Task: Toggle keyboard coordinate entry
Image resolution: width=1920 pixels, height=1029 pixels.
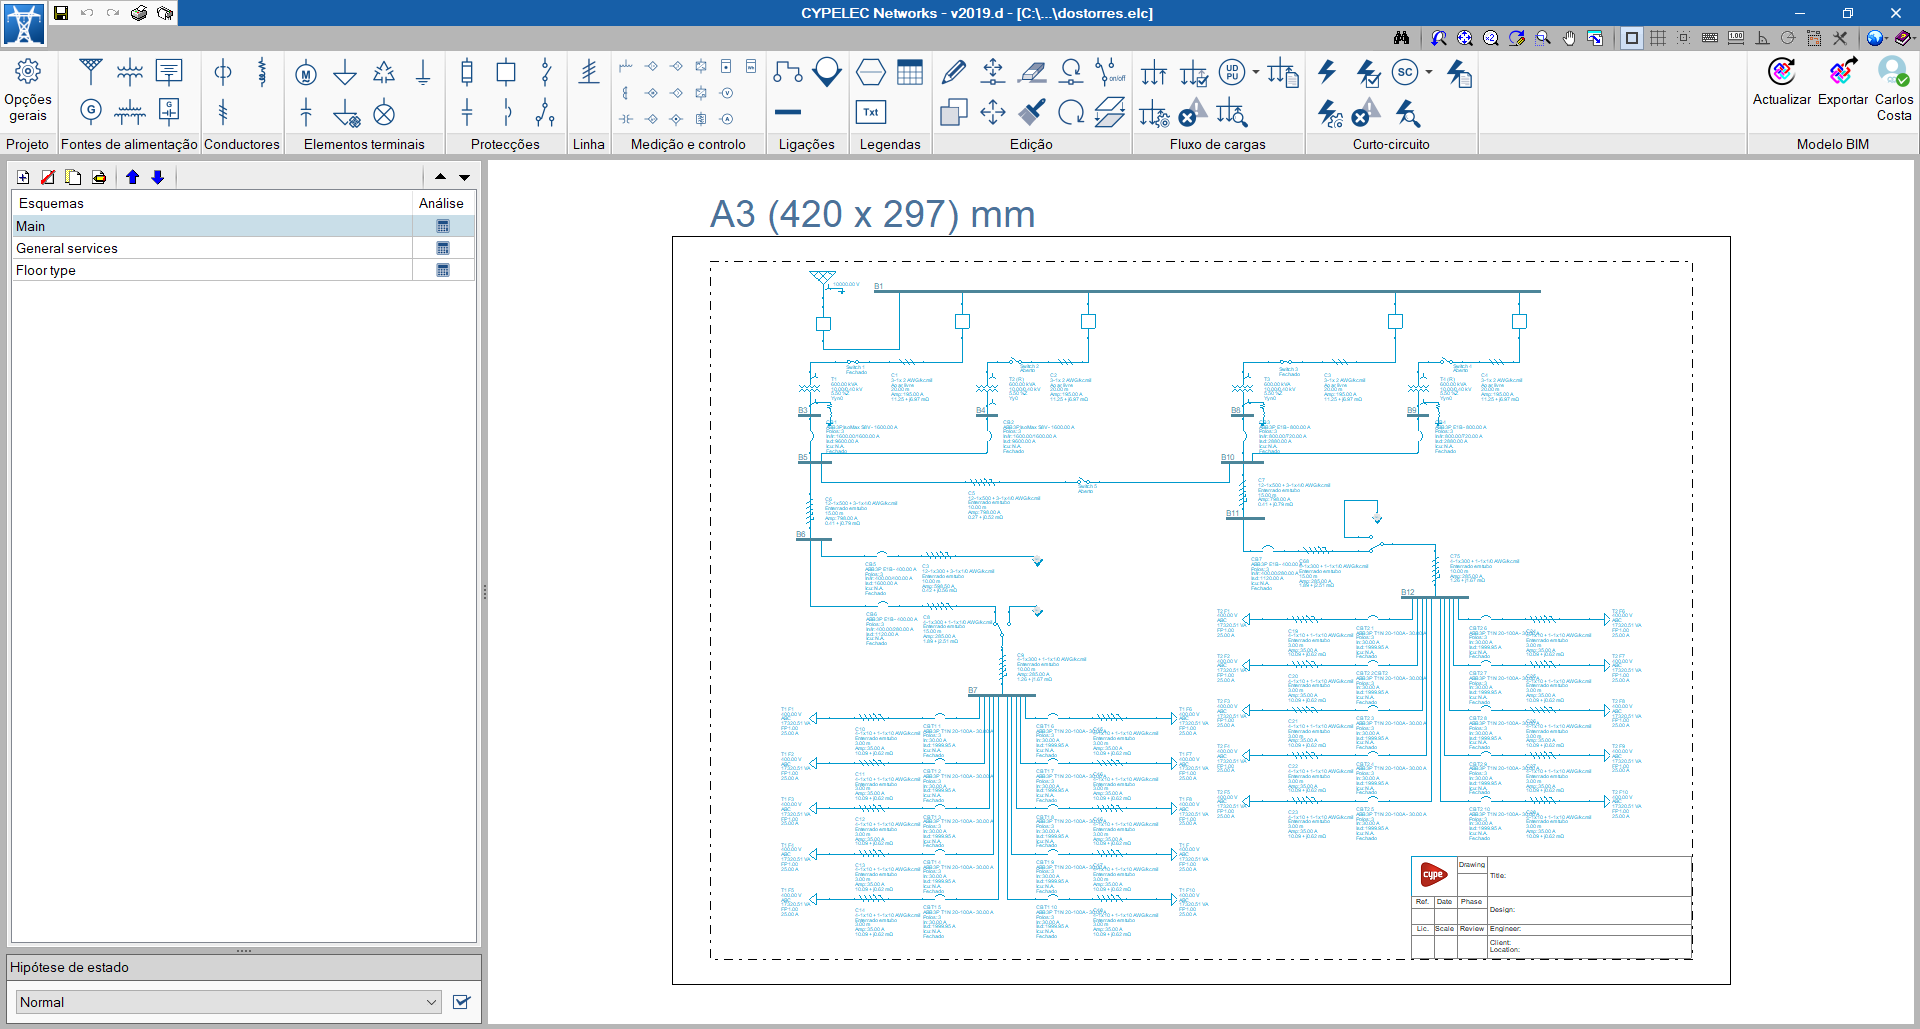Action: pos(1710,38)
